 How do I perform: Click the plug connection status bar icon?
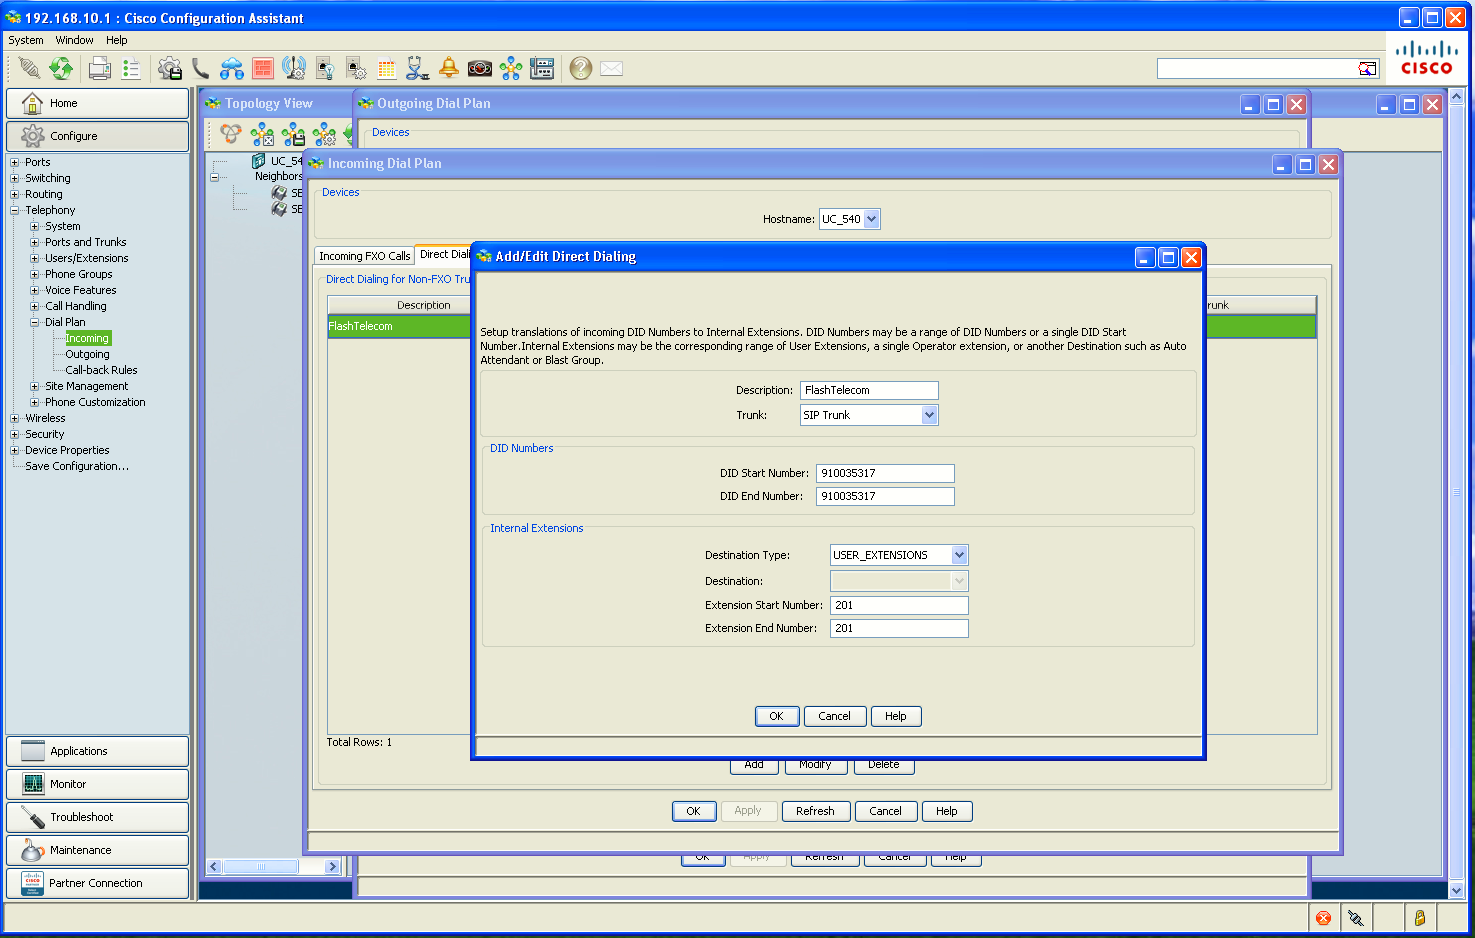point(1356,918)
